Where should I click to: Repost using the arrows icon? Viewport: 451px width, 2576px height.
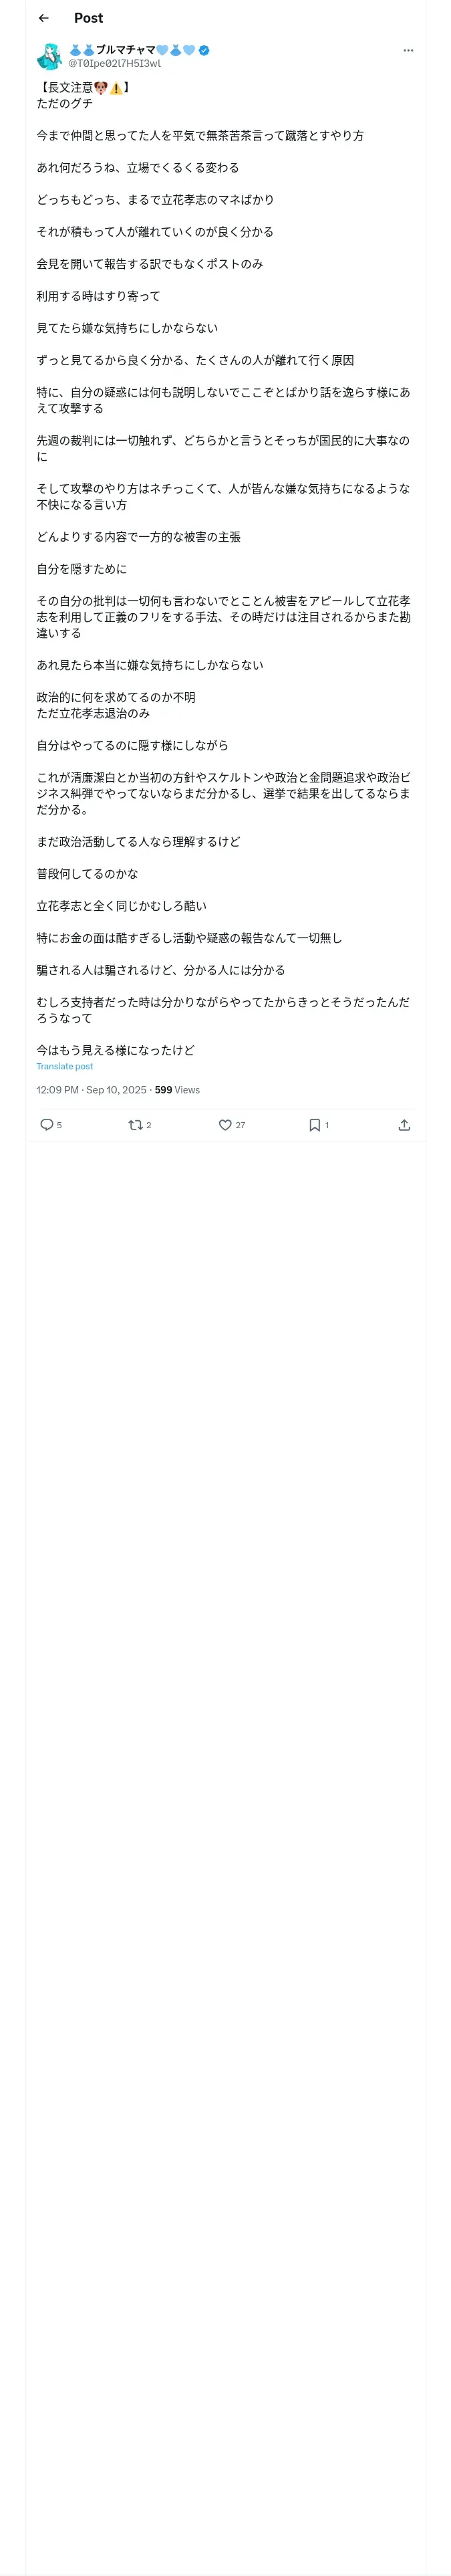134,1125
